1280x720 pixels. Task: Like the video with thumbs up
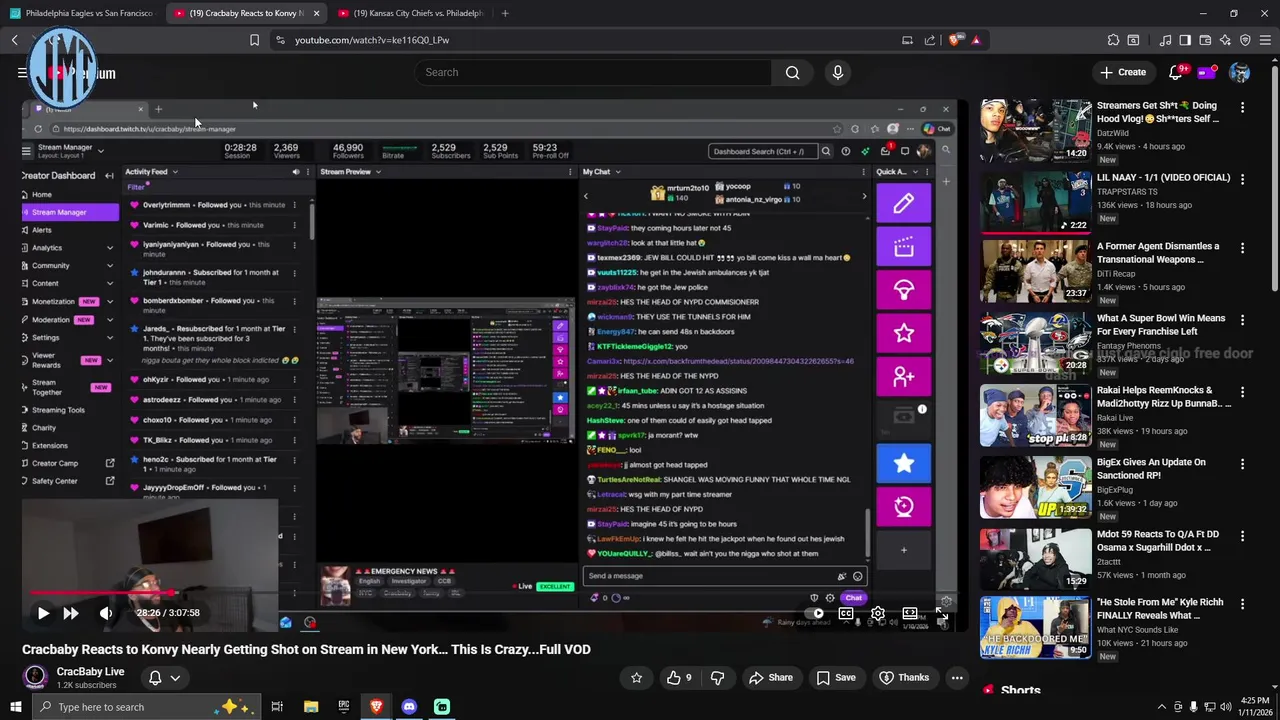(x=680, y=677)
